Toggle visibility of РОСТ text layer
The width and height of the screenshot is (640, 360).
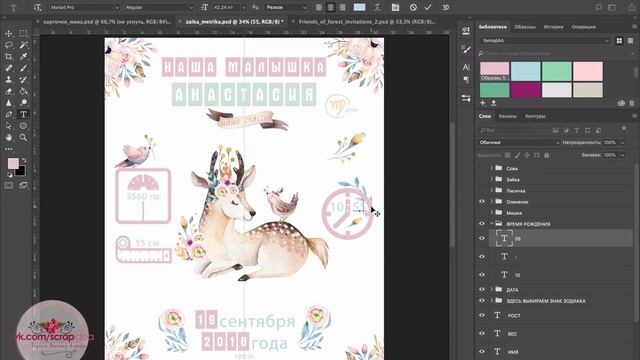(x=482, y=316)
